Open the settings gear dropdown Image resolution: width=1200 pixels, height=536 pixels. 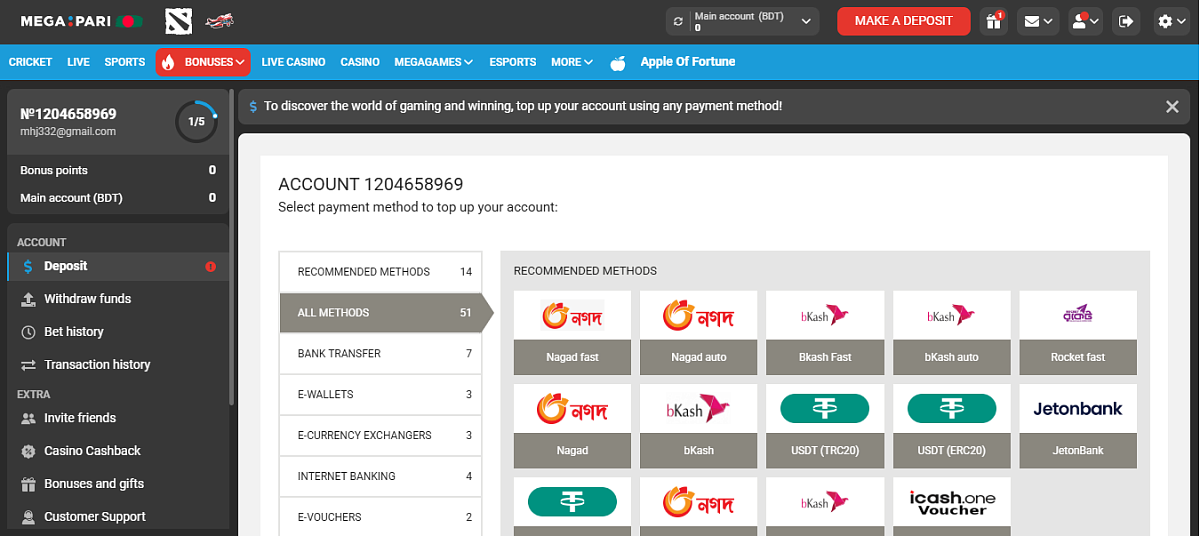1172,21
